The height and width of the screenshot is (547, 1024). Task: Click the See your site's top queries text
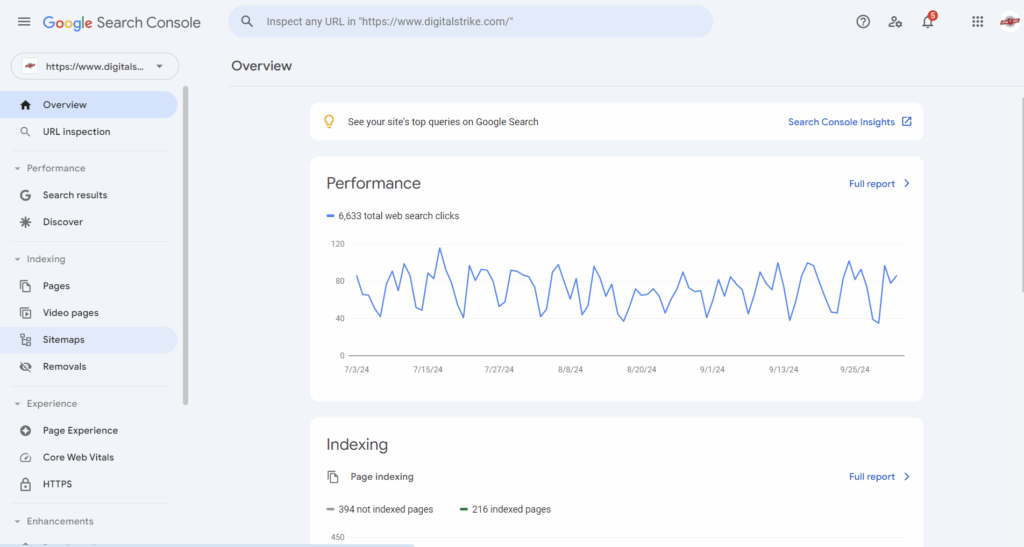click(x=443, y=122)
